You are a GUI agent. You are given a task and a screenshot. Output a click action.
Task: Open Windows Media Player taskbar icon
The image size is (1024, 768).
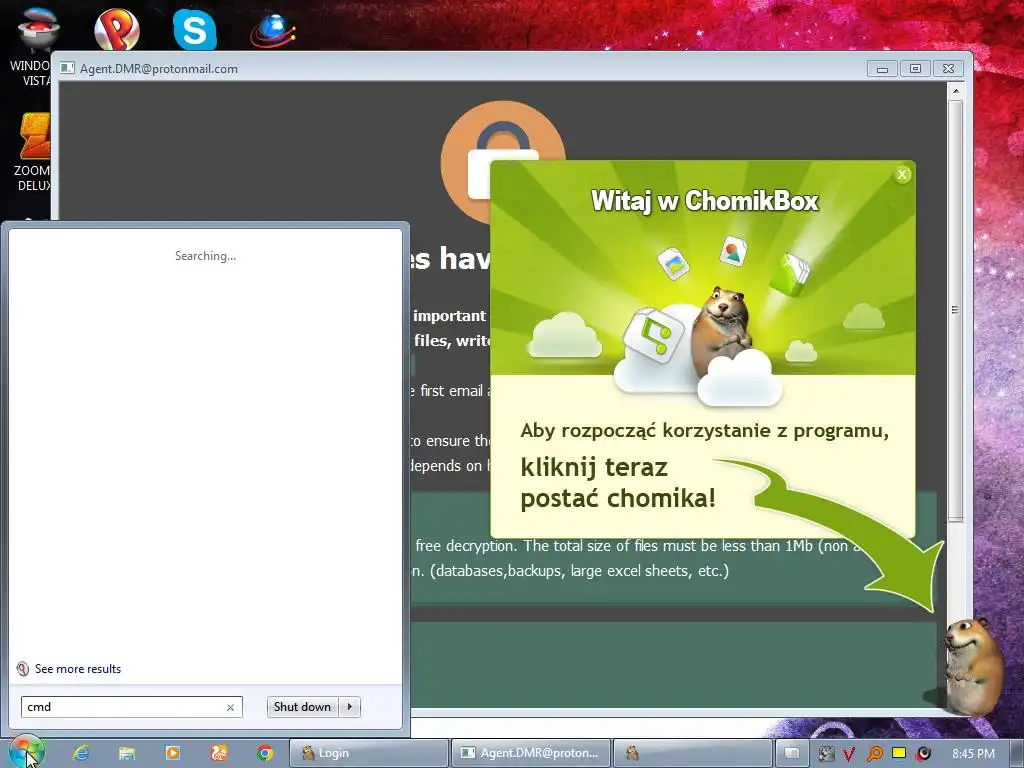point(172,753)
